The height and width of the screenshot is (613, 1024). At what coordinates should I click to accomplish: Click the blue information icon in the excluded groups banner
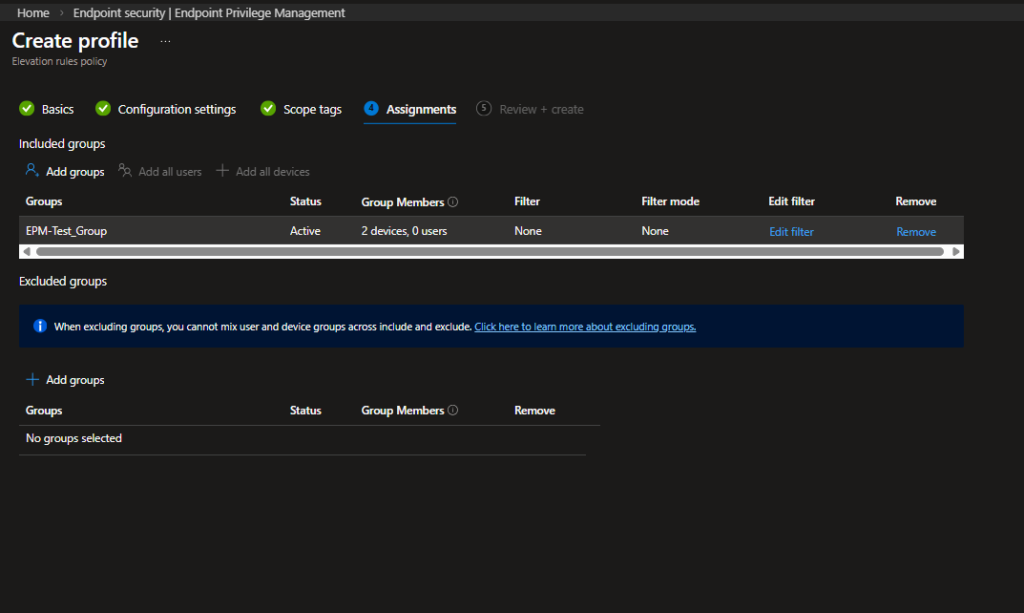(x=40, y=326)
